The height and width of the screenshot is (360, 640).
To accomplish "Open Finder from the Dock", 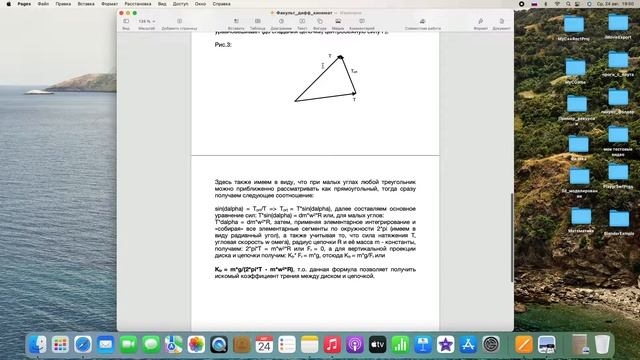I will tap(38, 344).
